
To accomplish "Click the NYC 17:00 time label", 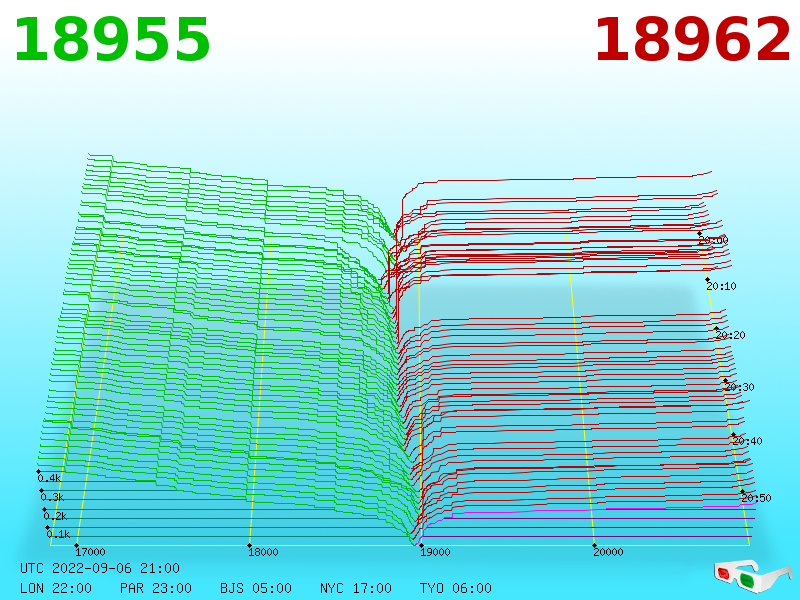I will [356, 588].
